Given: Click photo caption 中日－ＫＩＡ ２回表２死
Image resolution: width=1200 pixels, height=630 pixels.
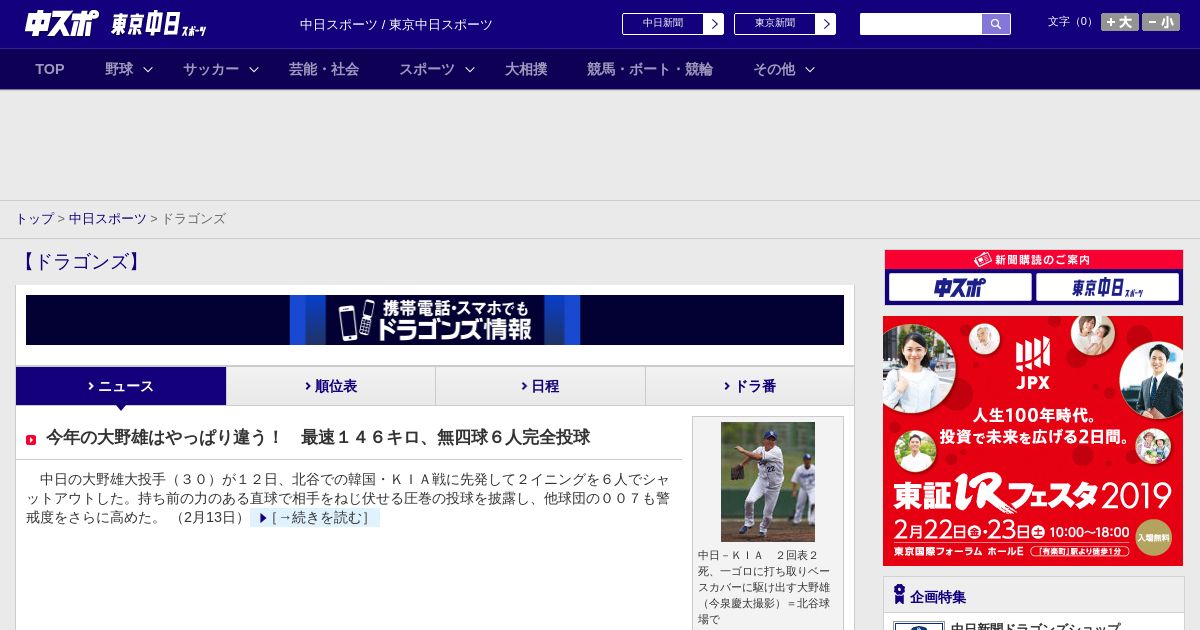Looking at the screenshot, I should coord(764,587).
